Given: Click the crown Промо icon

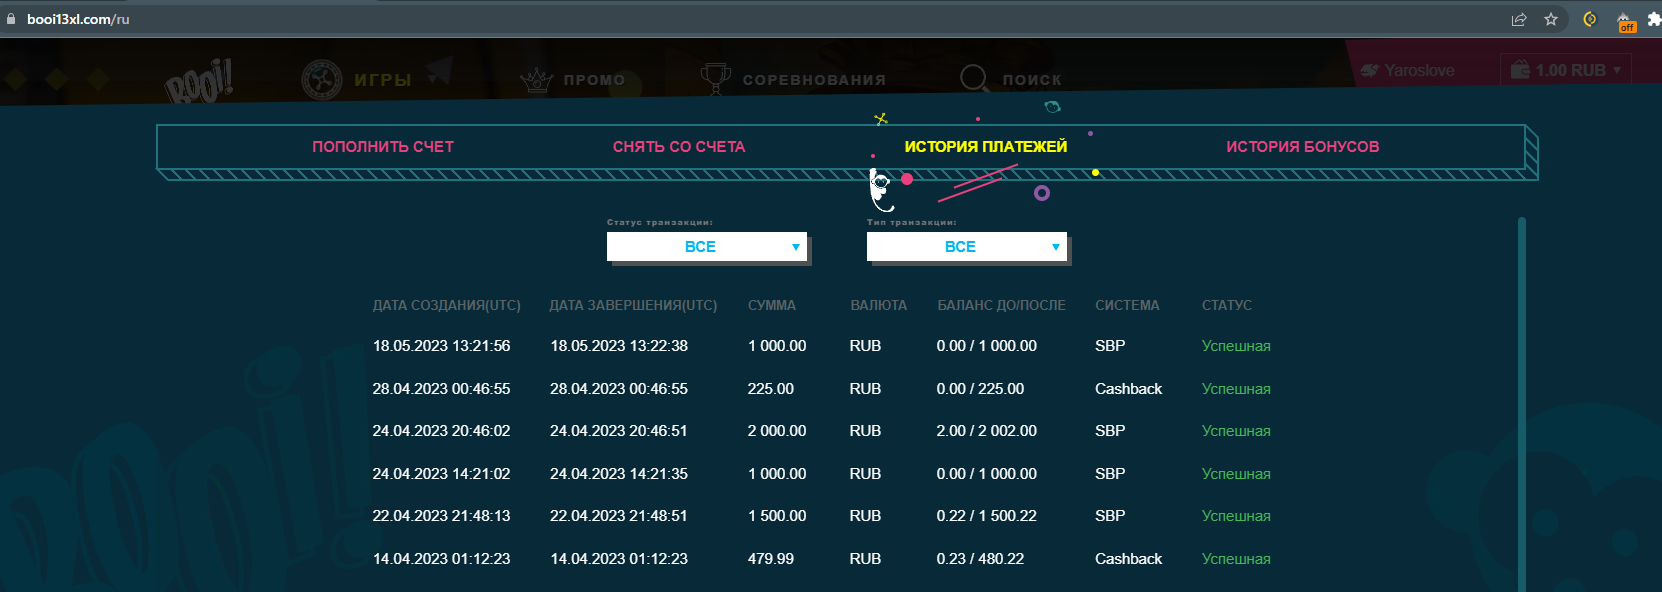Looking at the screenshot, I should click(537, 80).
